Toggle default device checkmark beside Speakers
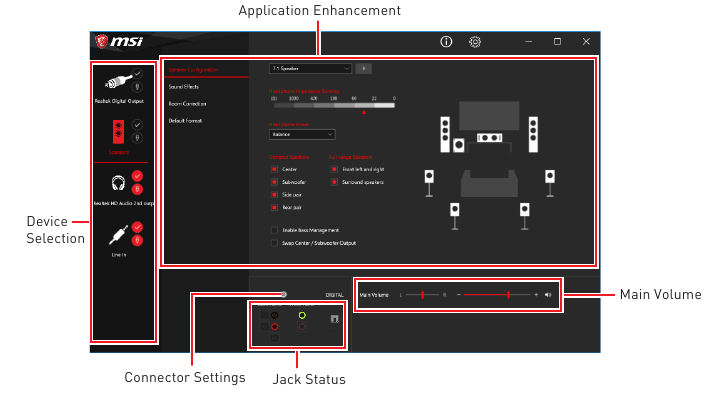Screen dimensions: 718x393 click(137, 125)
